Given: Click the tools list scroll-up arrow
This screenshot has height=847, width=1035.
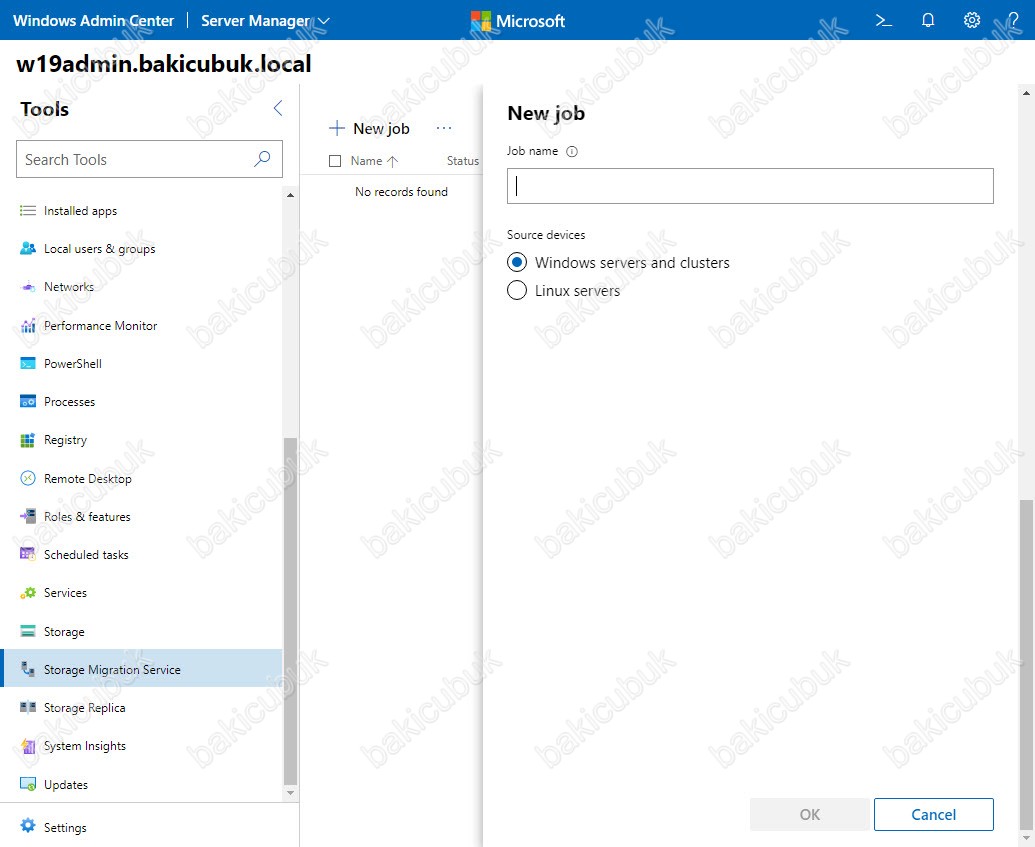Looking at the screenshot, I should (290, 195).
